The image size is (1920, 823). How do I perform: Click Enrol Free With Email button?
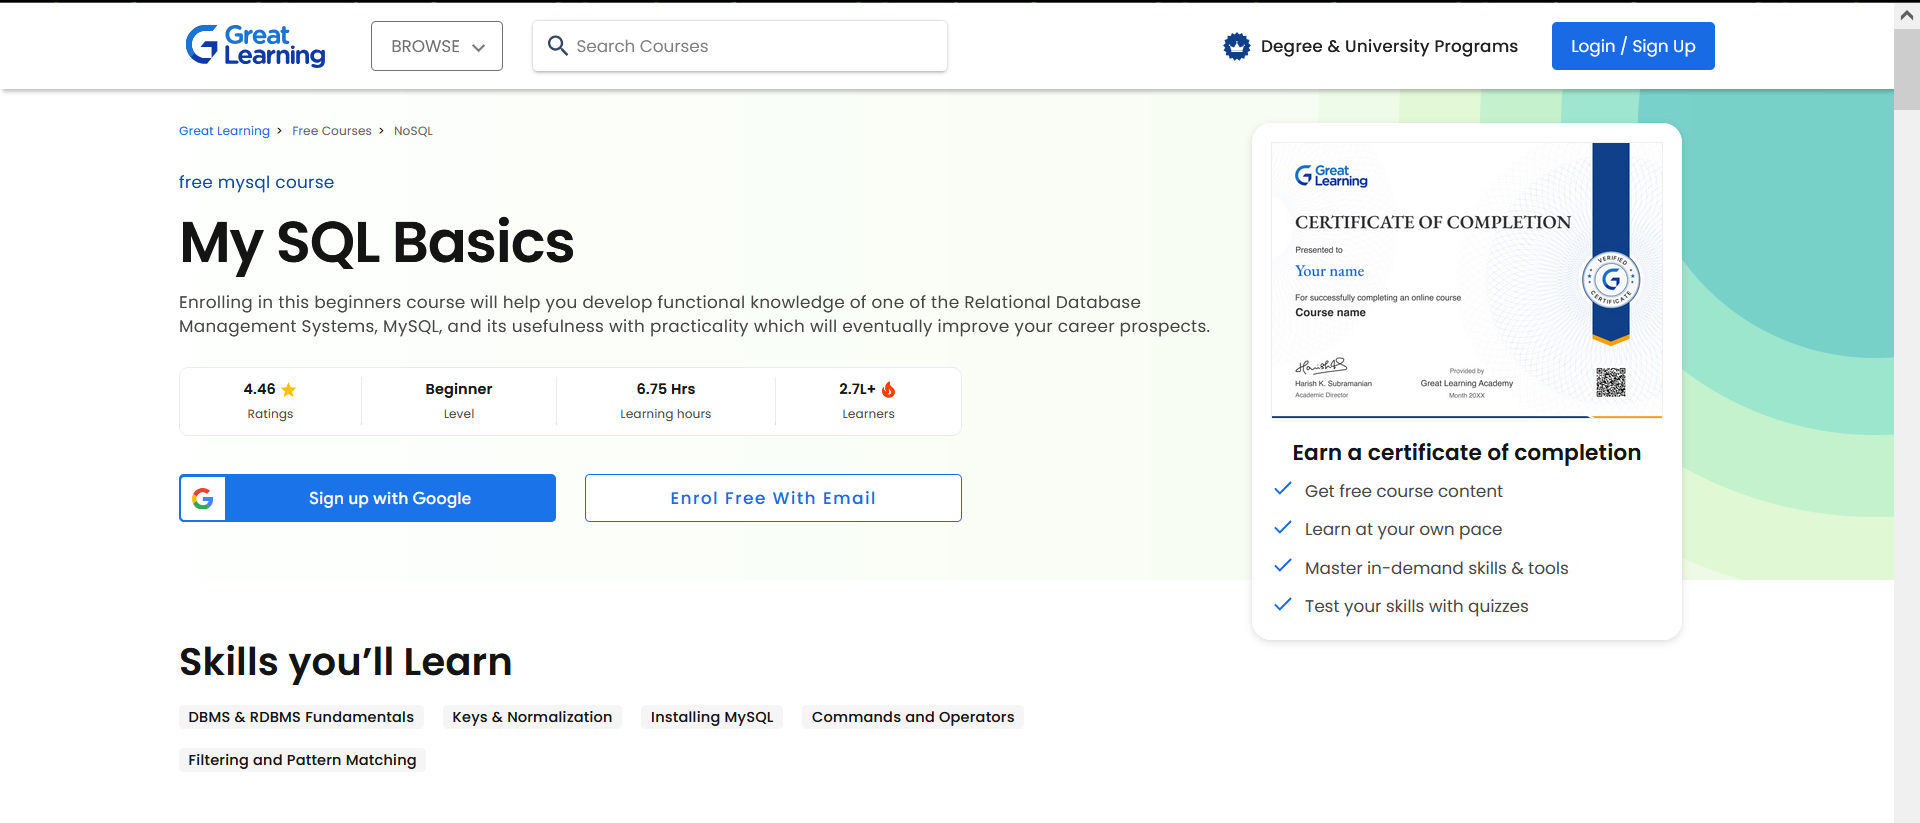(773, 498)
